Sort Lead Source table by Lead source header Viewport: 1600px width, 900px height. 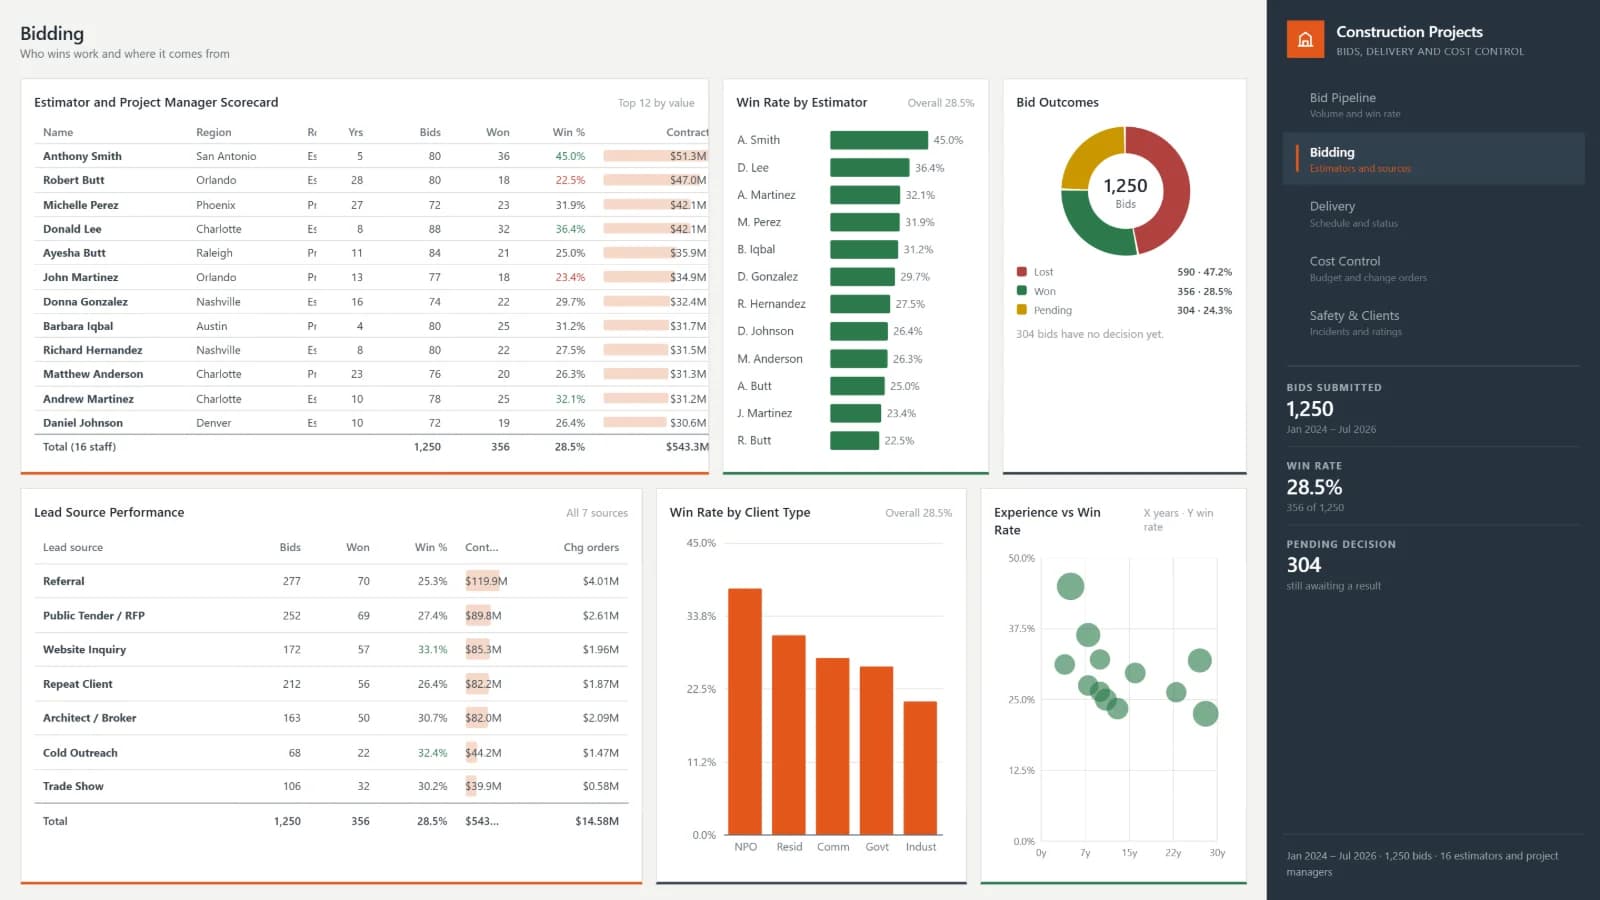[73, 547]
